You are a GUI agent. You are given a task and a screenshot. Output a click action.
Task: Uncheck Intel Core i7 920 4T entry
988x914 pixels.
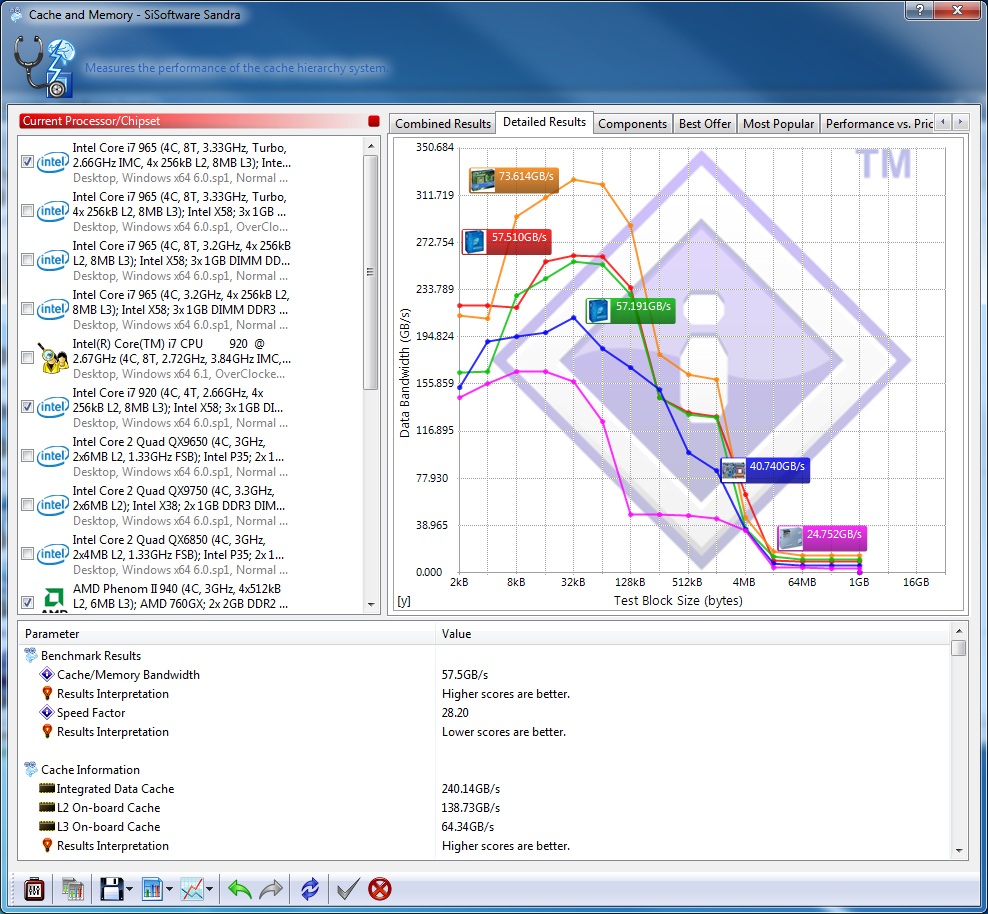(x=27, y=407)
